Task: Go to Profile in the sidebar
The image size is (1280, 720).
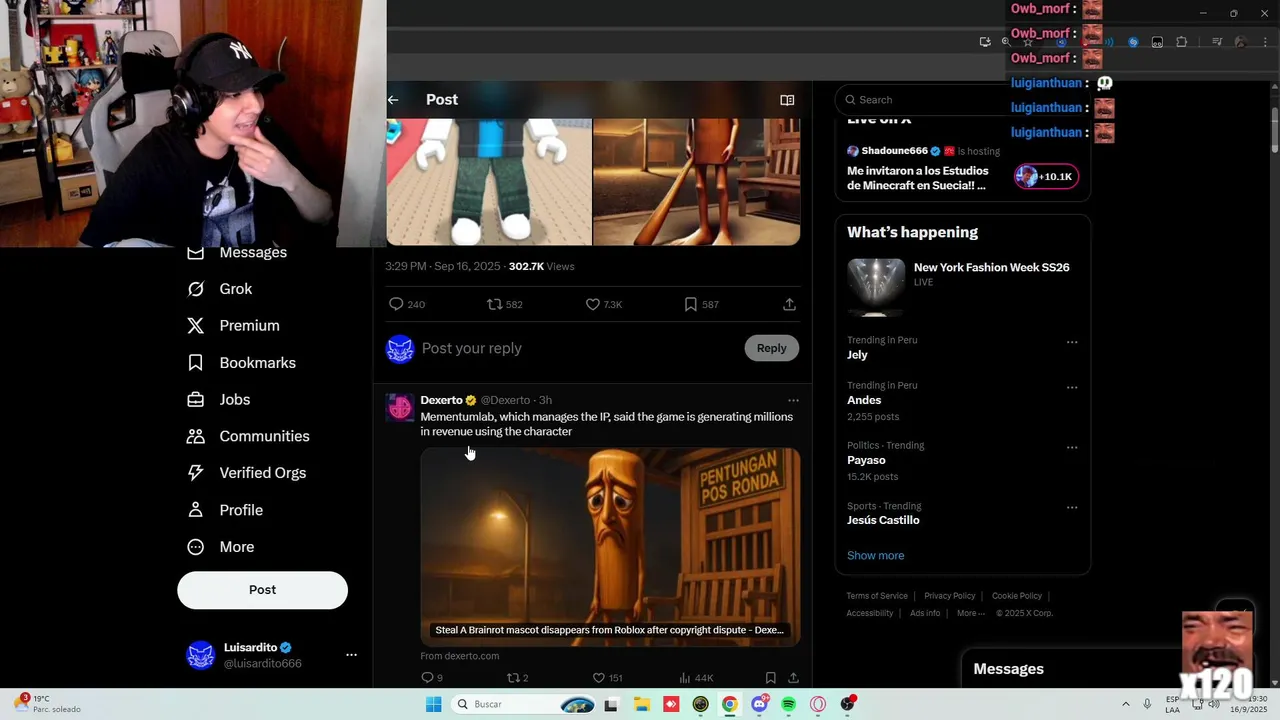Action: (x=225, y=510)
